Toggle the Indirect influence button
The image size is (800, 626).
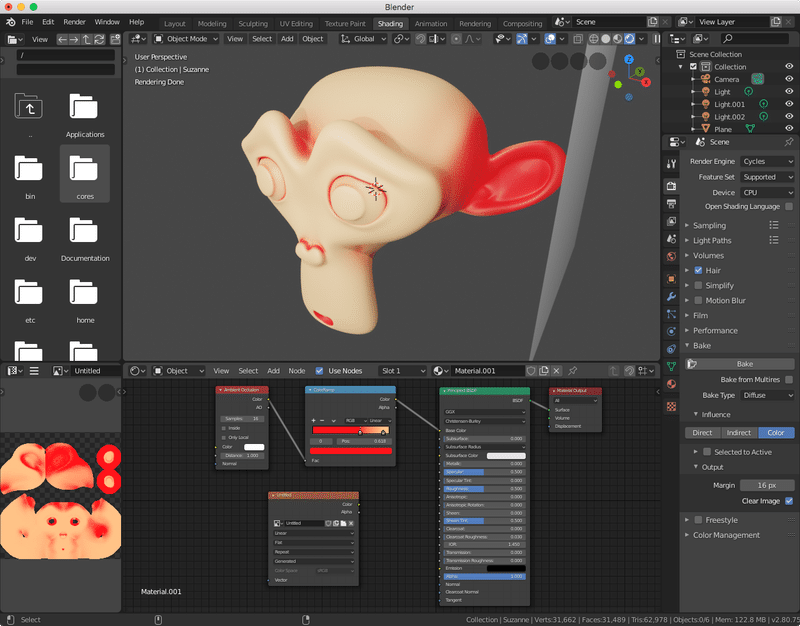click(x=739, y=433)
